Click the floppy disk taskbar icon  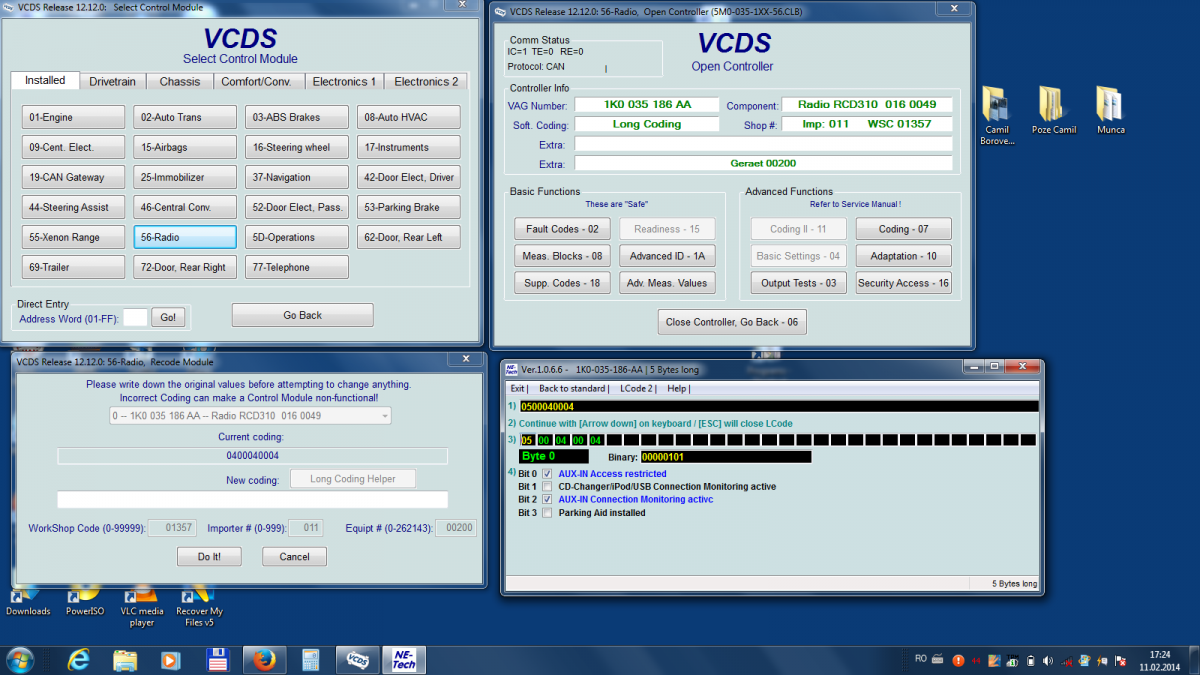pos(217,659)
